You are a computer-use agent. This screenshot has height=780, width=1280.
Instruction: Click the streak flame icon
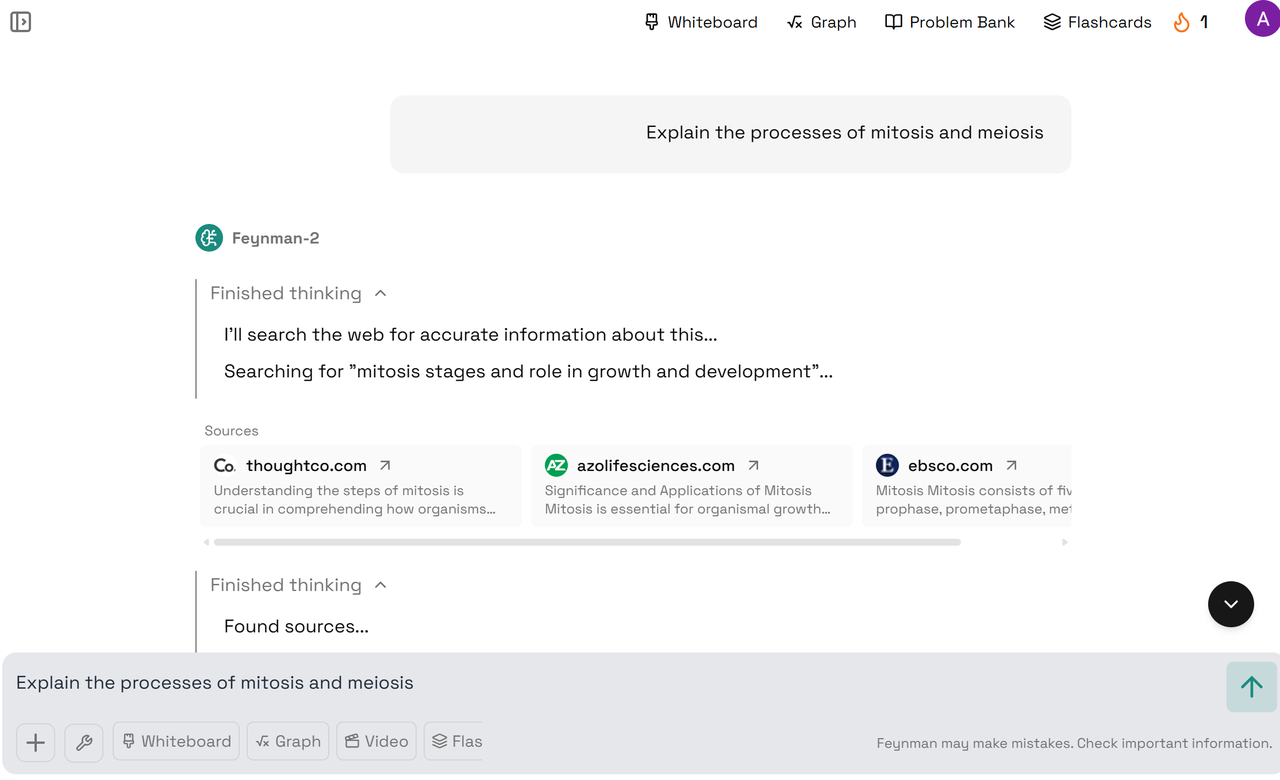1182,22
